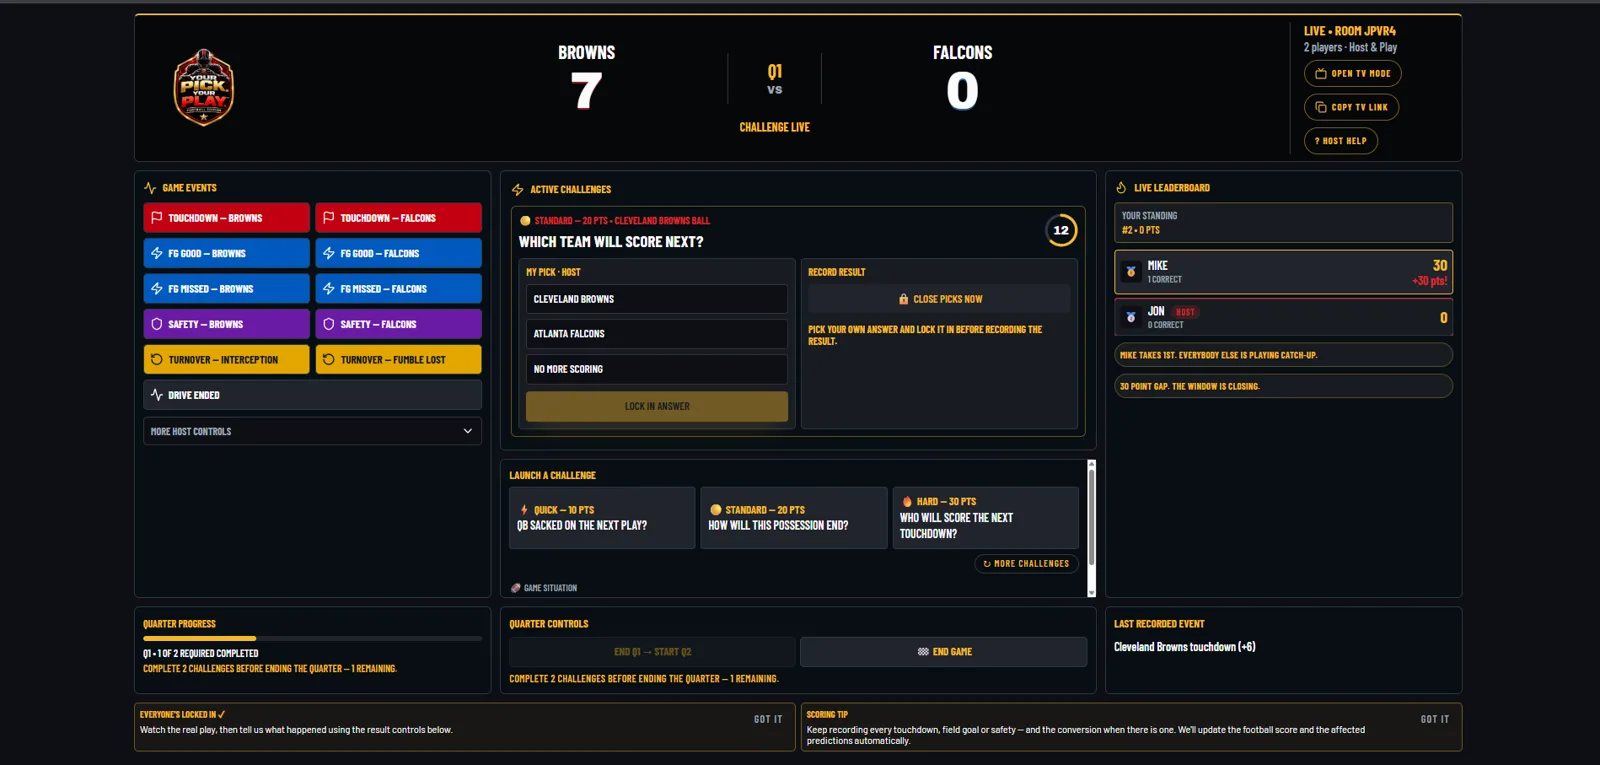Click the copy icon in Copy TV Link
1600x765 pixels.
click(1321, 107)
